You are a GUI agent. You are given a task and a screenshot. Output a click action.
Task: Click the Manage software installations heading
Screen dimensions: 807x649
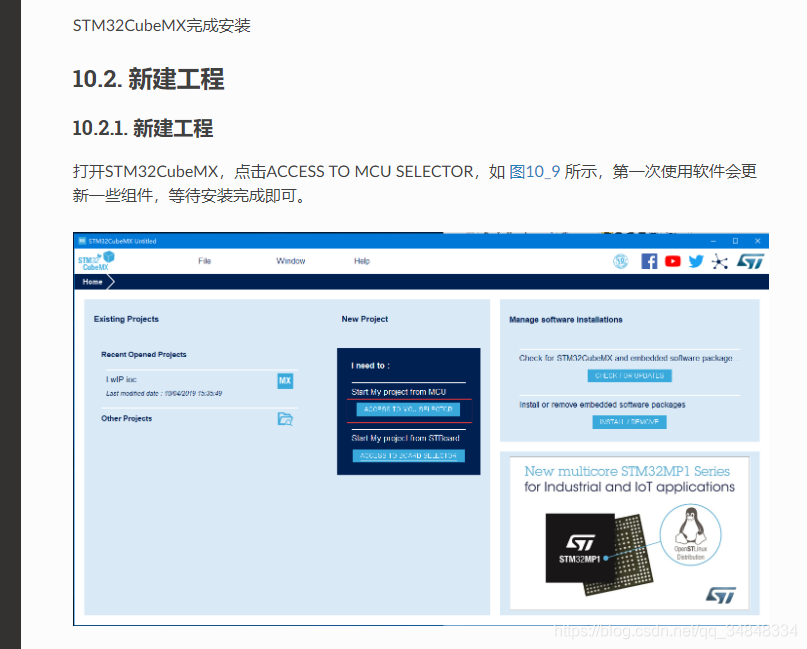click(x=566, y=320)
